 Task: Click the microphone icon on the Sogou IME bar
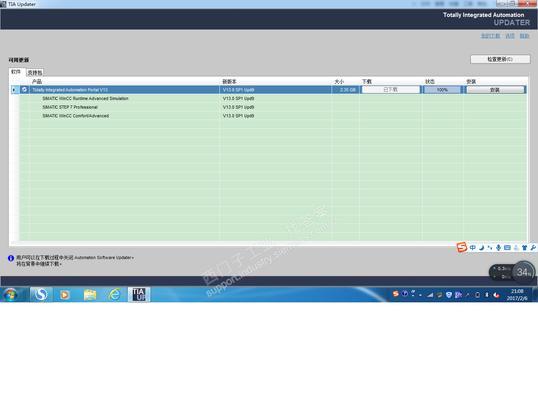498,247
